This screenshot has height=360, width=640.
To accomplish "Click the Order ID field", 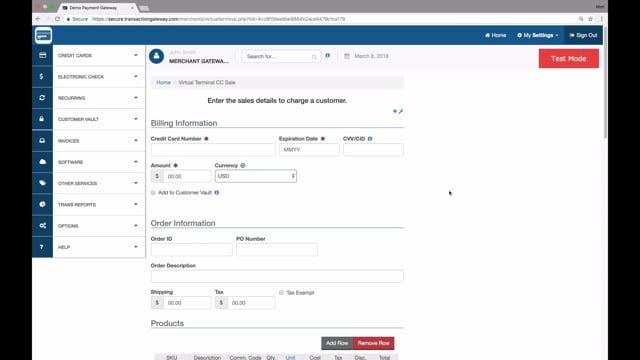I will (x=191, y=249).
